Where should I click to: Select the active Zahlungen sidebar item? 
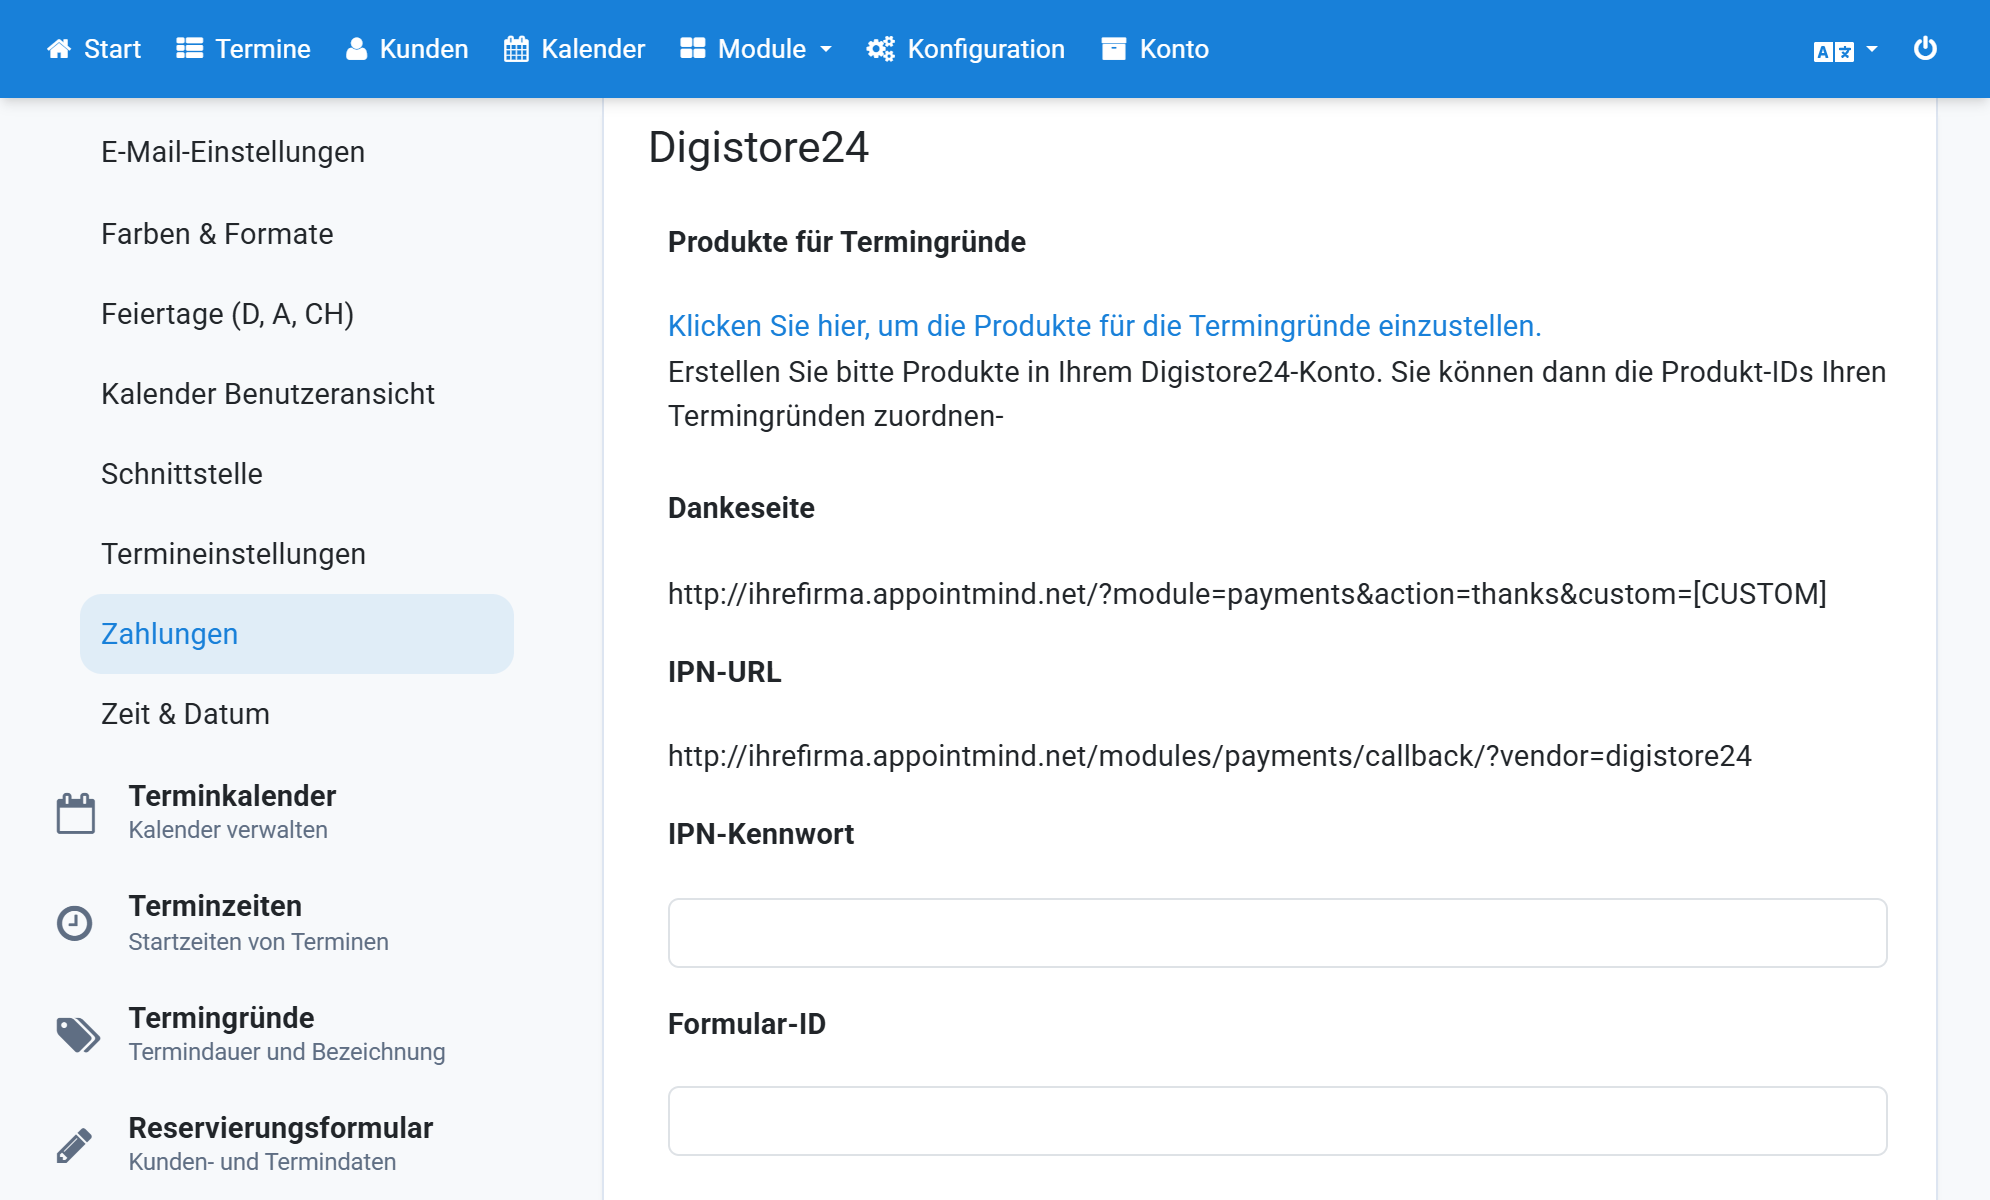pos(297,634)
